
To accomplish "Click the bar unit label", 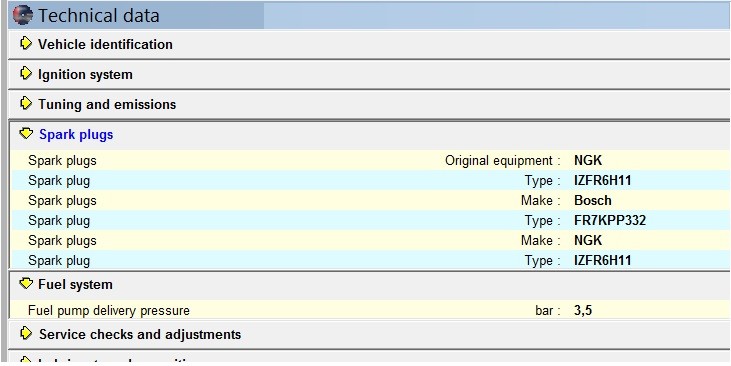I will [x=547, y=311].
